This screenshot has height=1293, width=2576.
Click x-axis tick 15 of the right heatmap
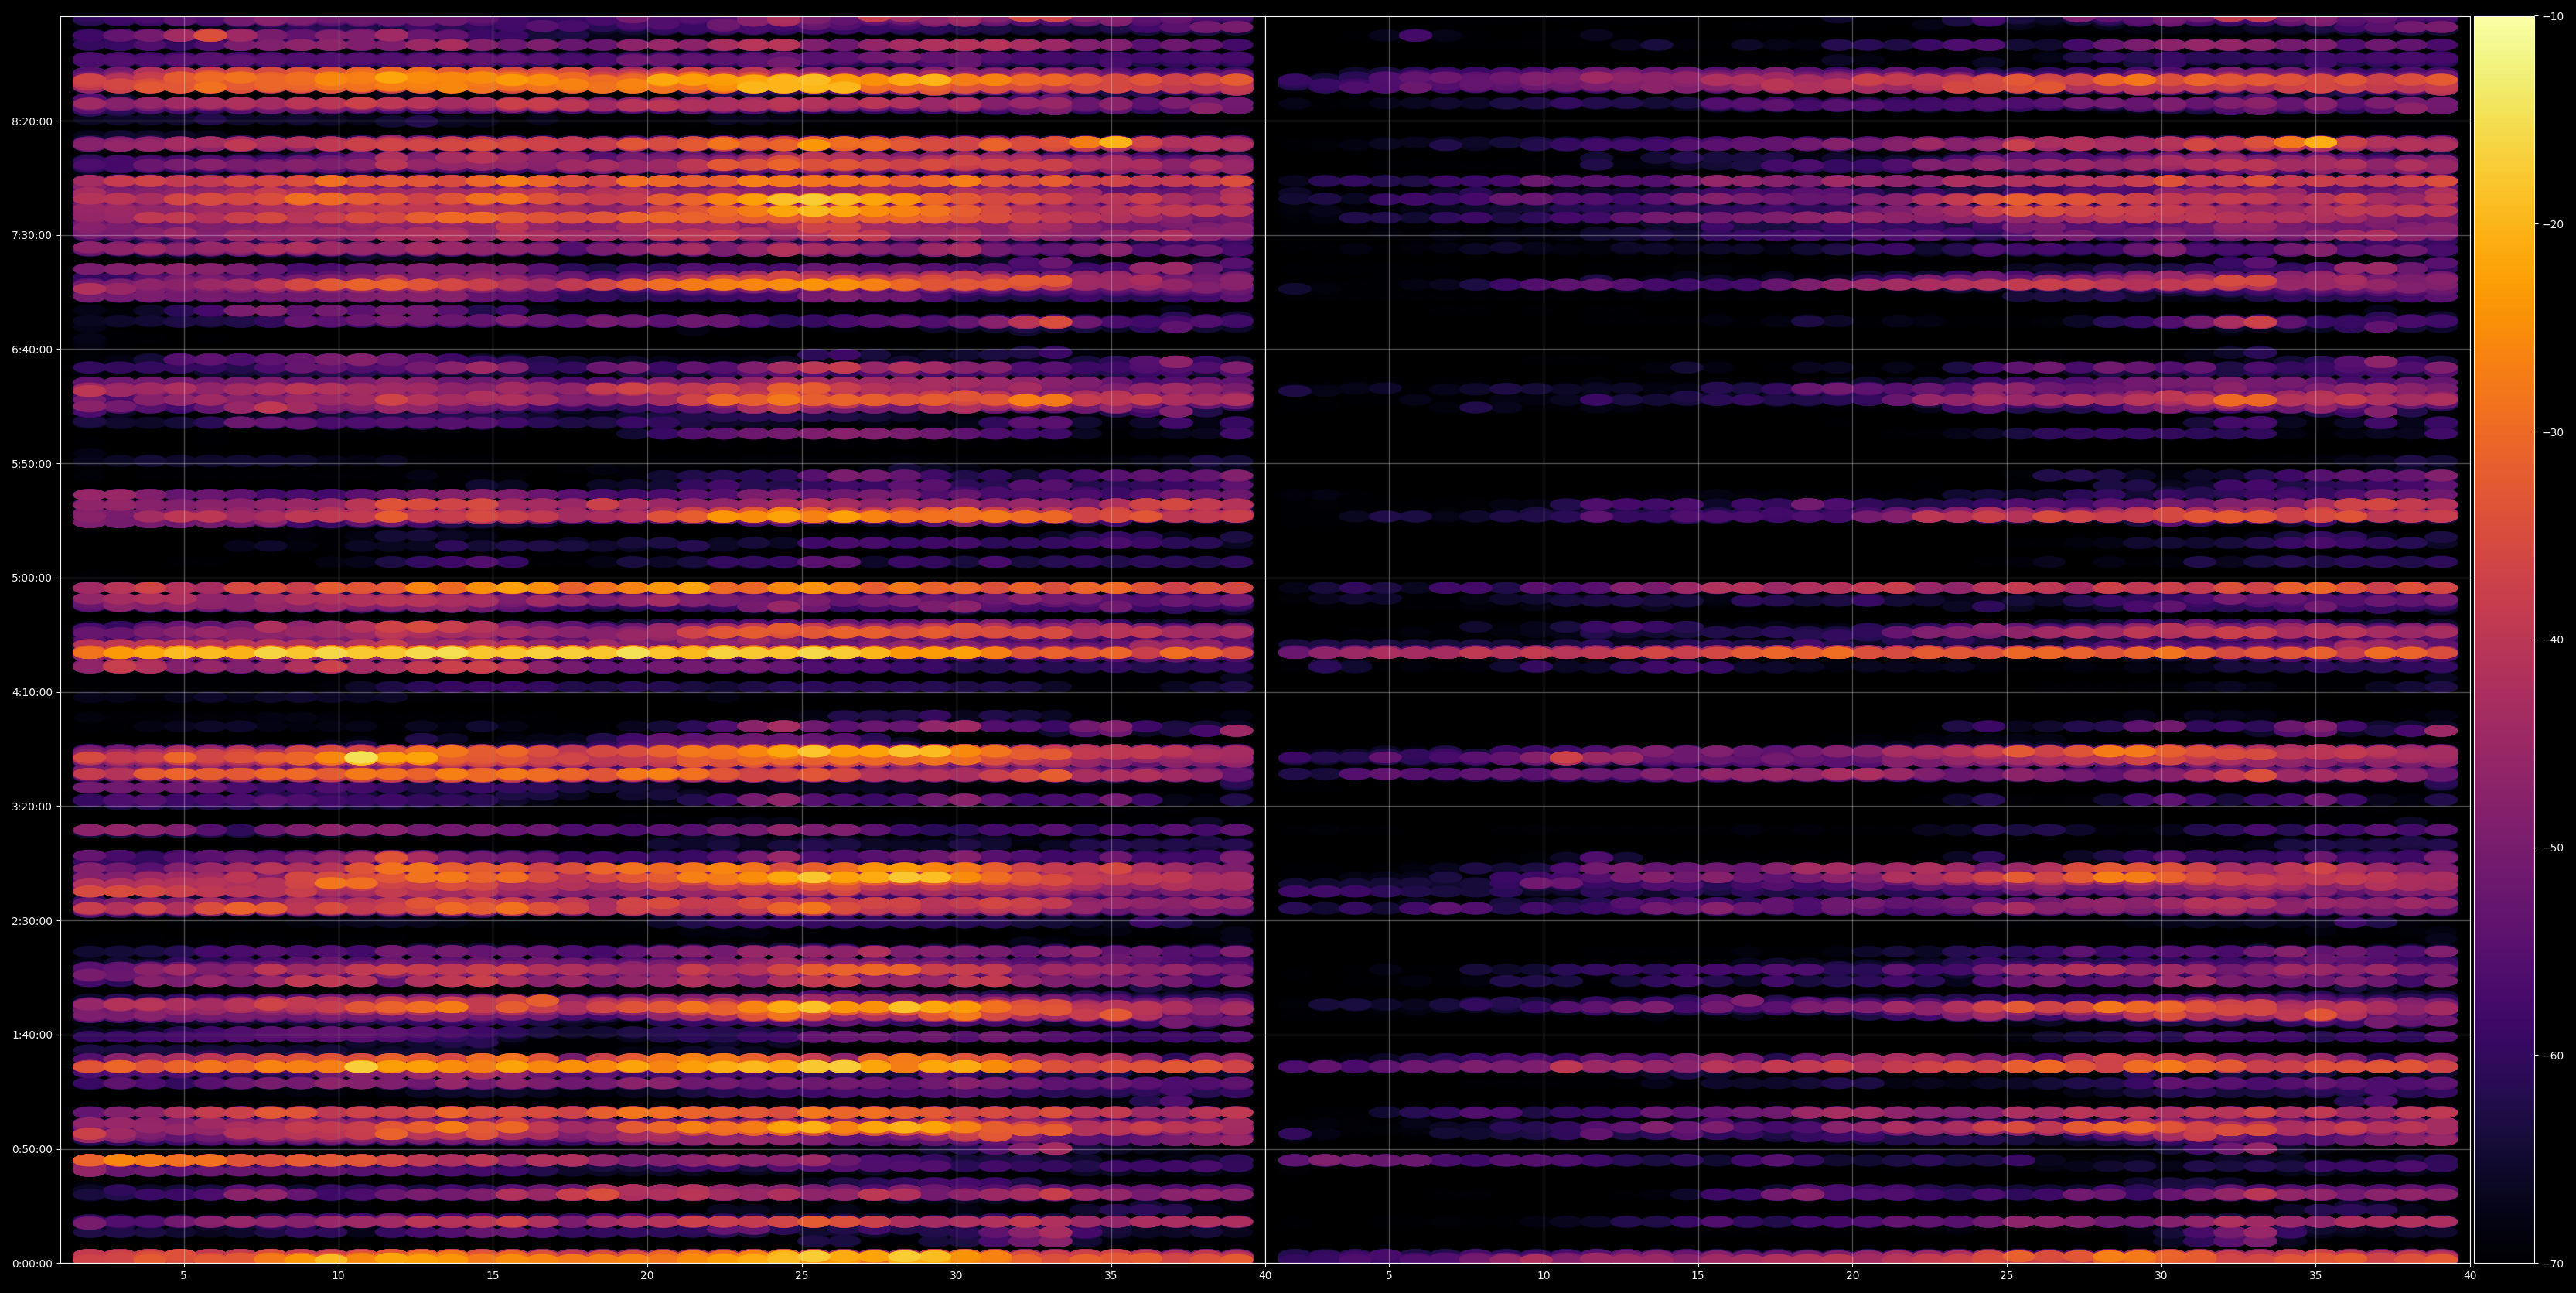click(x=1698, y=1275)
